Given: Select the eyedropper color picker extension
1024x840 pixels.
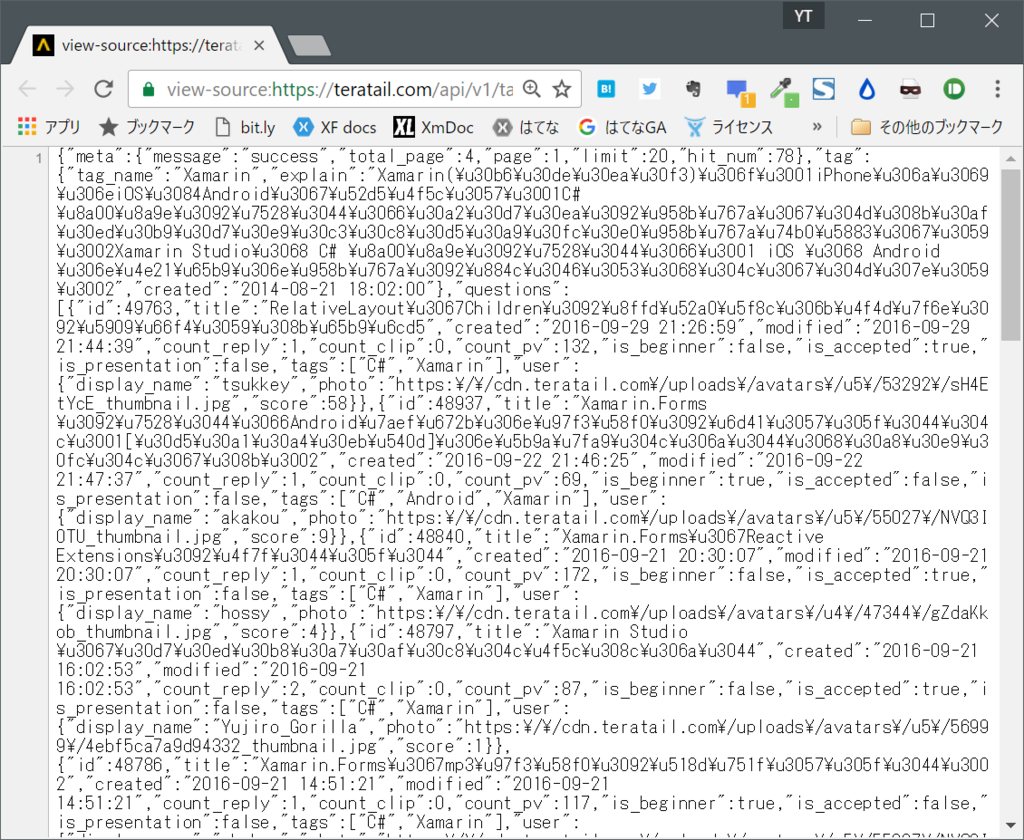Looking at the screenshot, I should [782, 91].
